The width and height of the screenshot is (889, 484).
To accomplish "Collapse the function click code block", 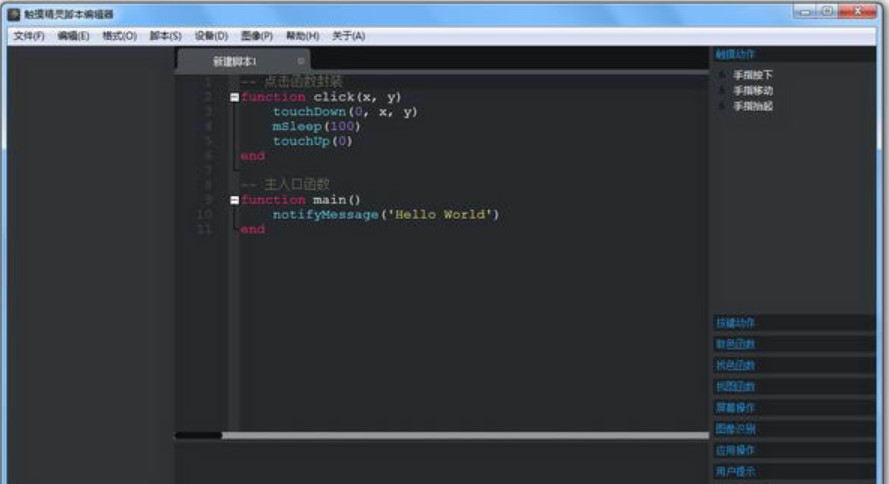I will pyautogui.click(x=234, y=97).
